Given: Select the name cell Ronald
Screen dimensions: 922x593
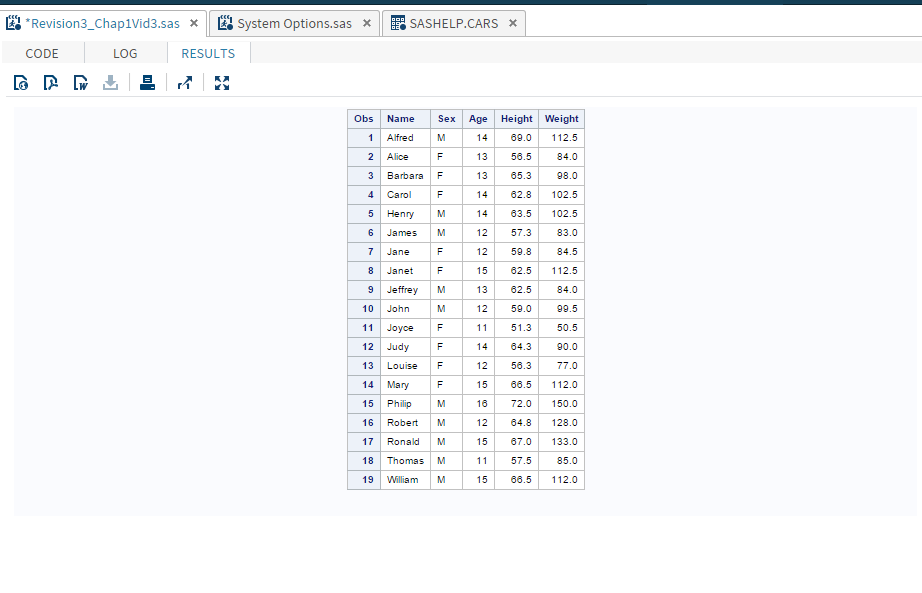Looking at the screenshot, I should pos(406,442).
